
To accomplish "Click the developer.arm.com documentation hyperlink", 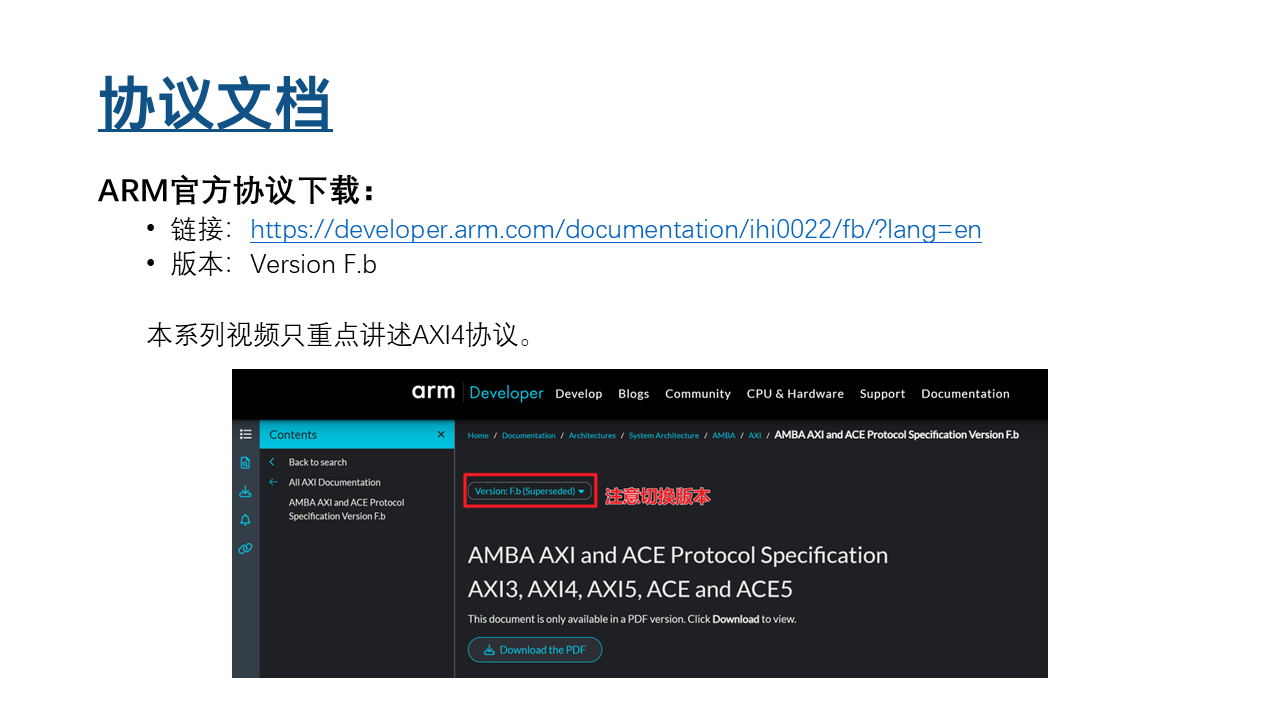I will [x=615, y=230].
